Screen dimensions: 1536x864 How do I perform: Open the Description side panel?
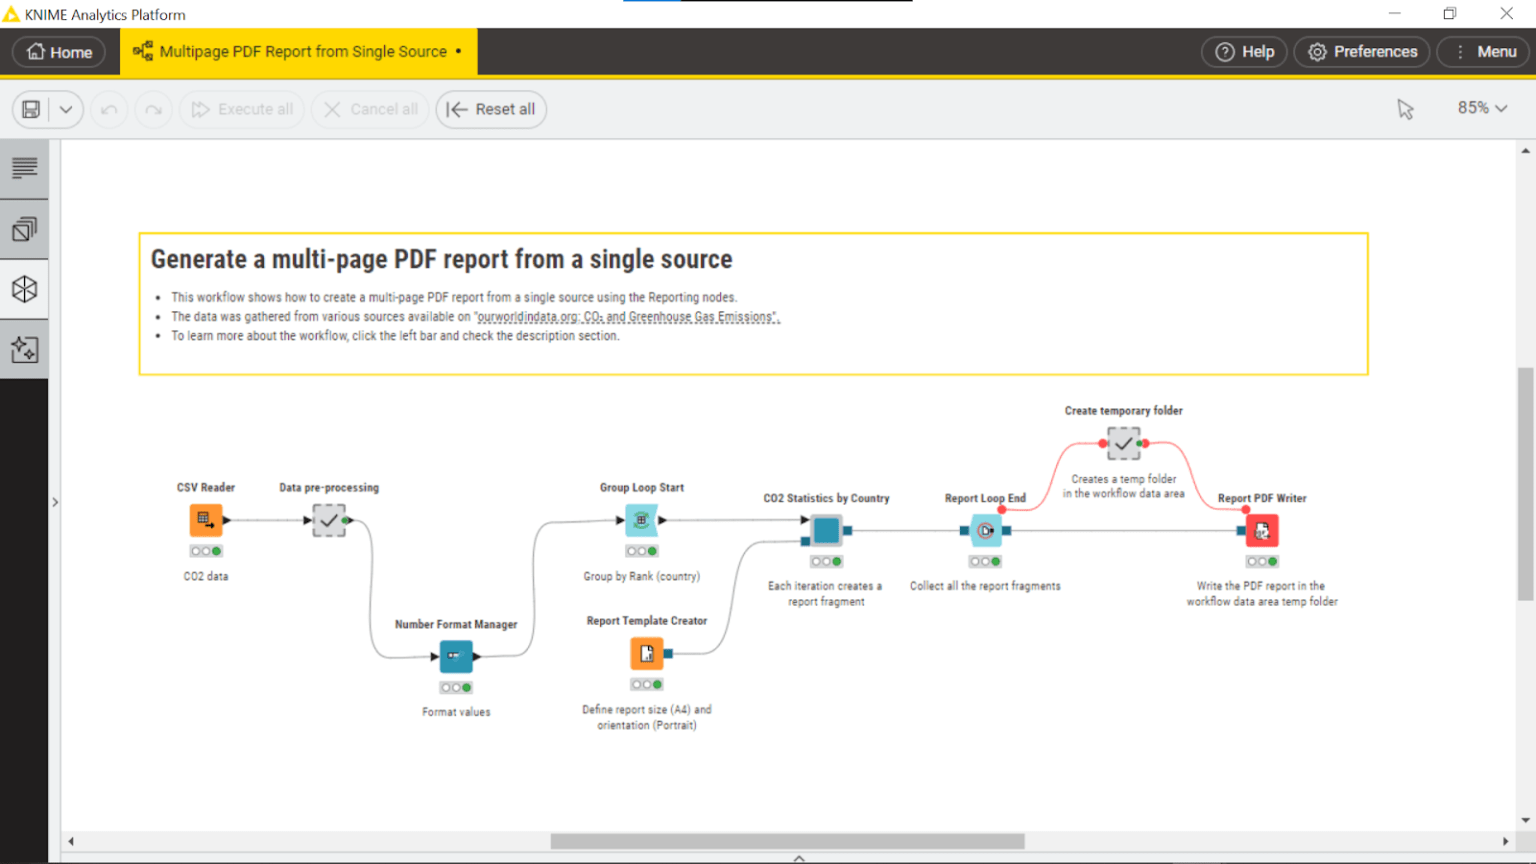(x=24, y=168)
